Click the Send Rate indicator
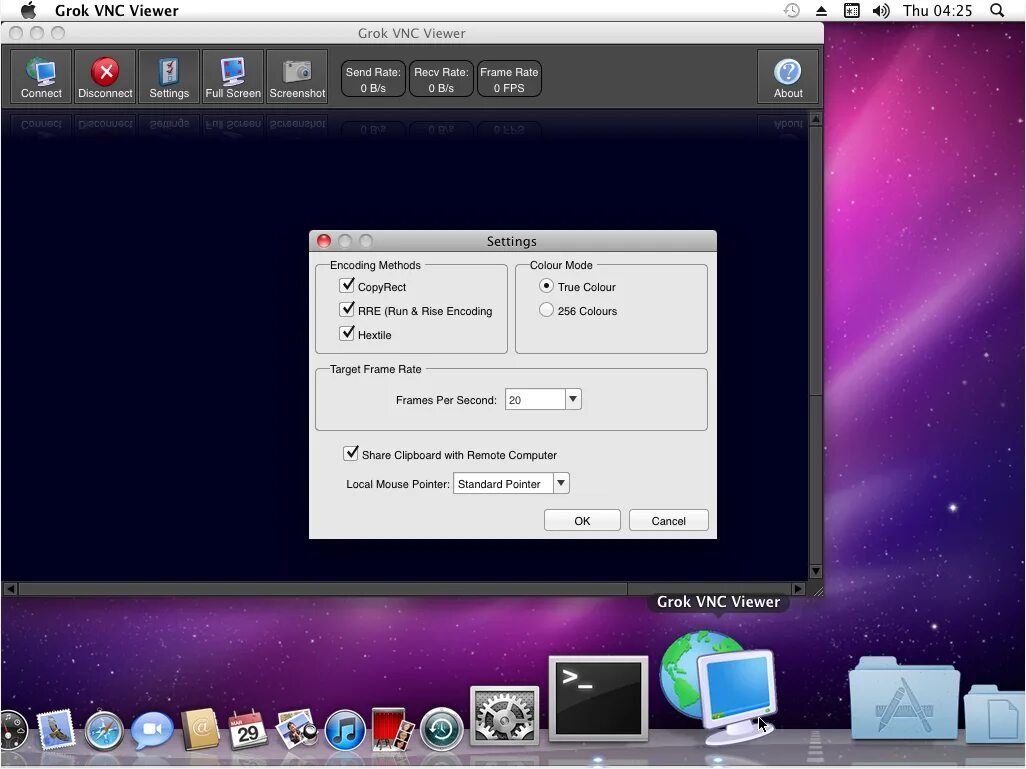The image size is (1026, 769). pos(373,79)
